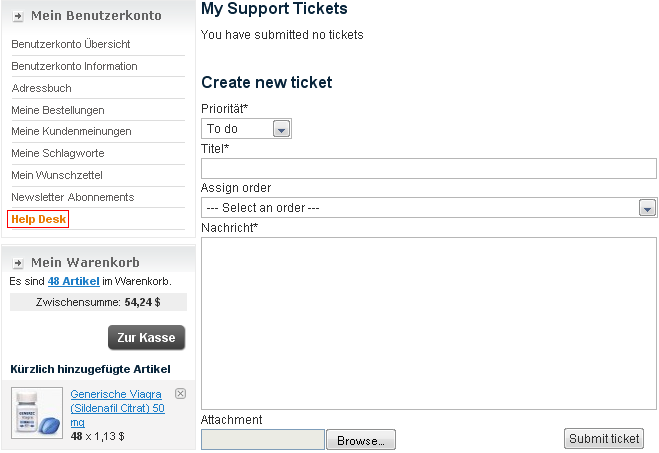Expand the Select an order dropdown
This screenshot has height=453, width=659.
tap(647, 208)
